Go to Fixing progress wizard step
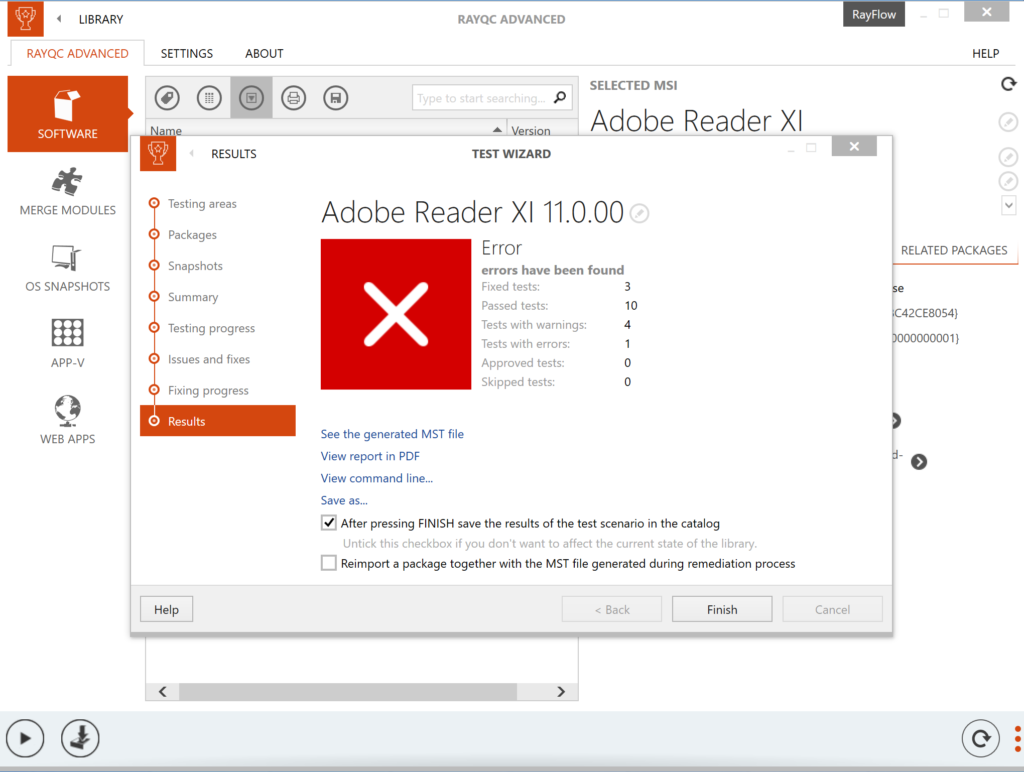Image resolution: width=1024 pixels, height=772 pixels. click(x=208, y=390)
